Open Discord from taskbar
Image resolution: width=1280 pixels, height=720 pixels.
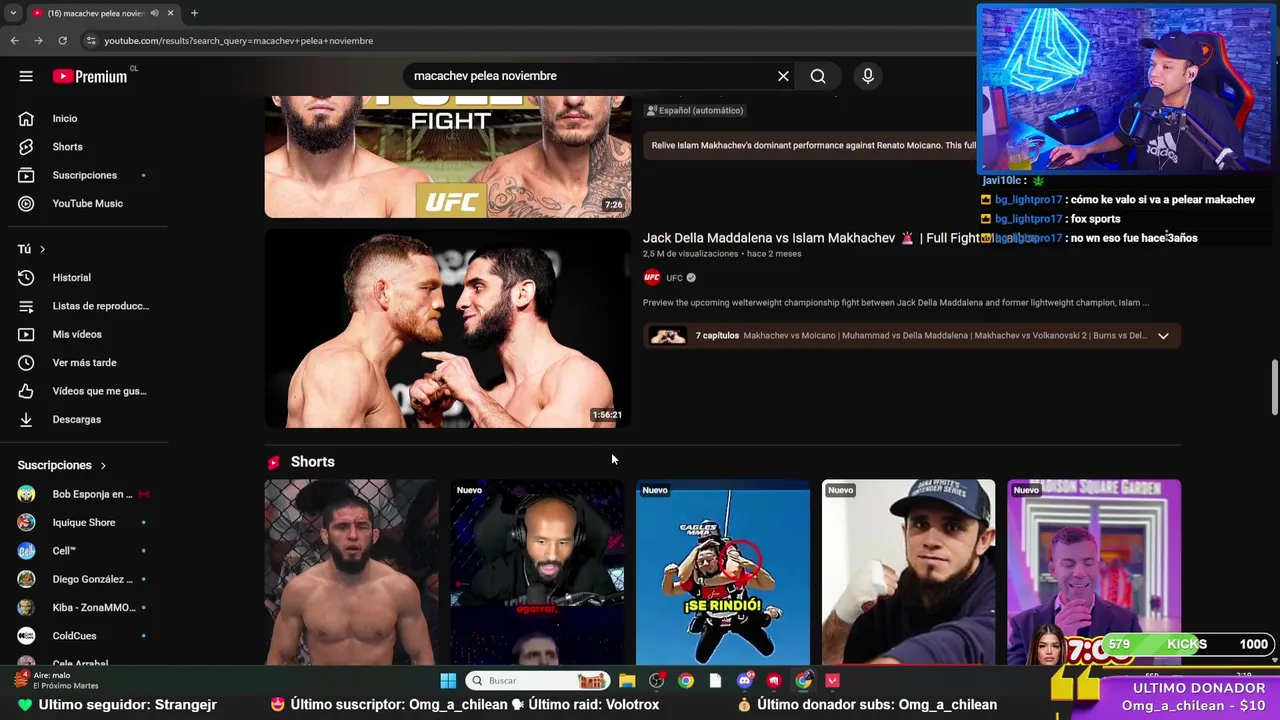point(744,681)
